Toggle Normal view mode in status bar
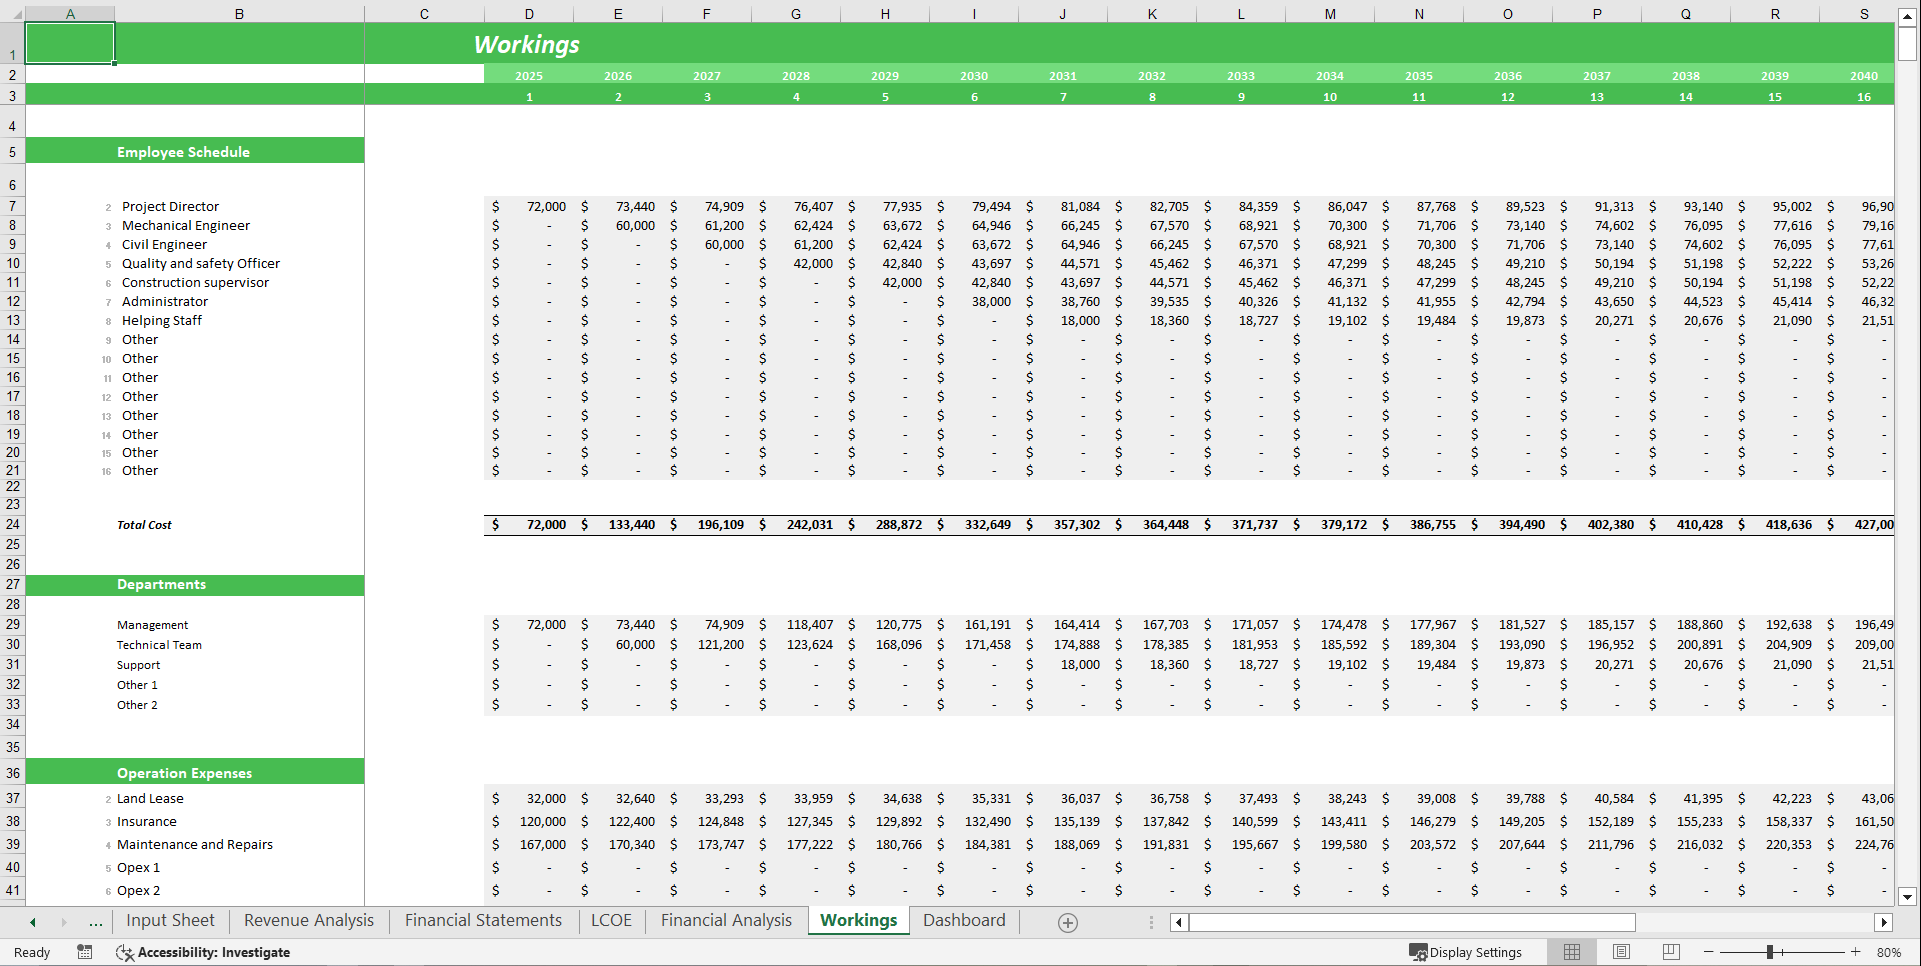This screenshot has width=1921, height=966. tap(1572, 952)
